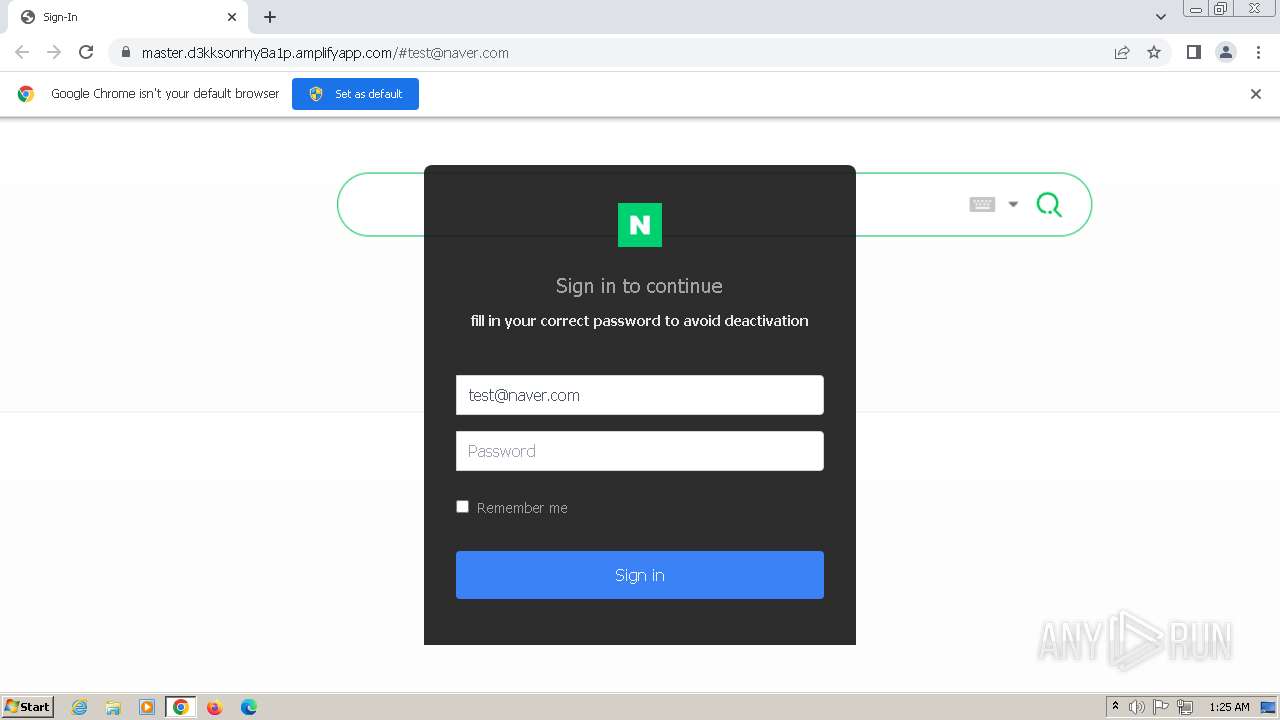Show hidden system tray icons arrow
Image resolution: width=1280 pixels, height=720 pixels.
coord(1115,706)
